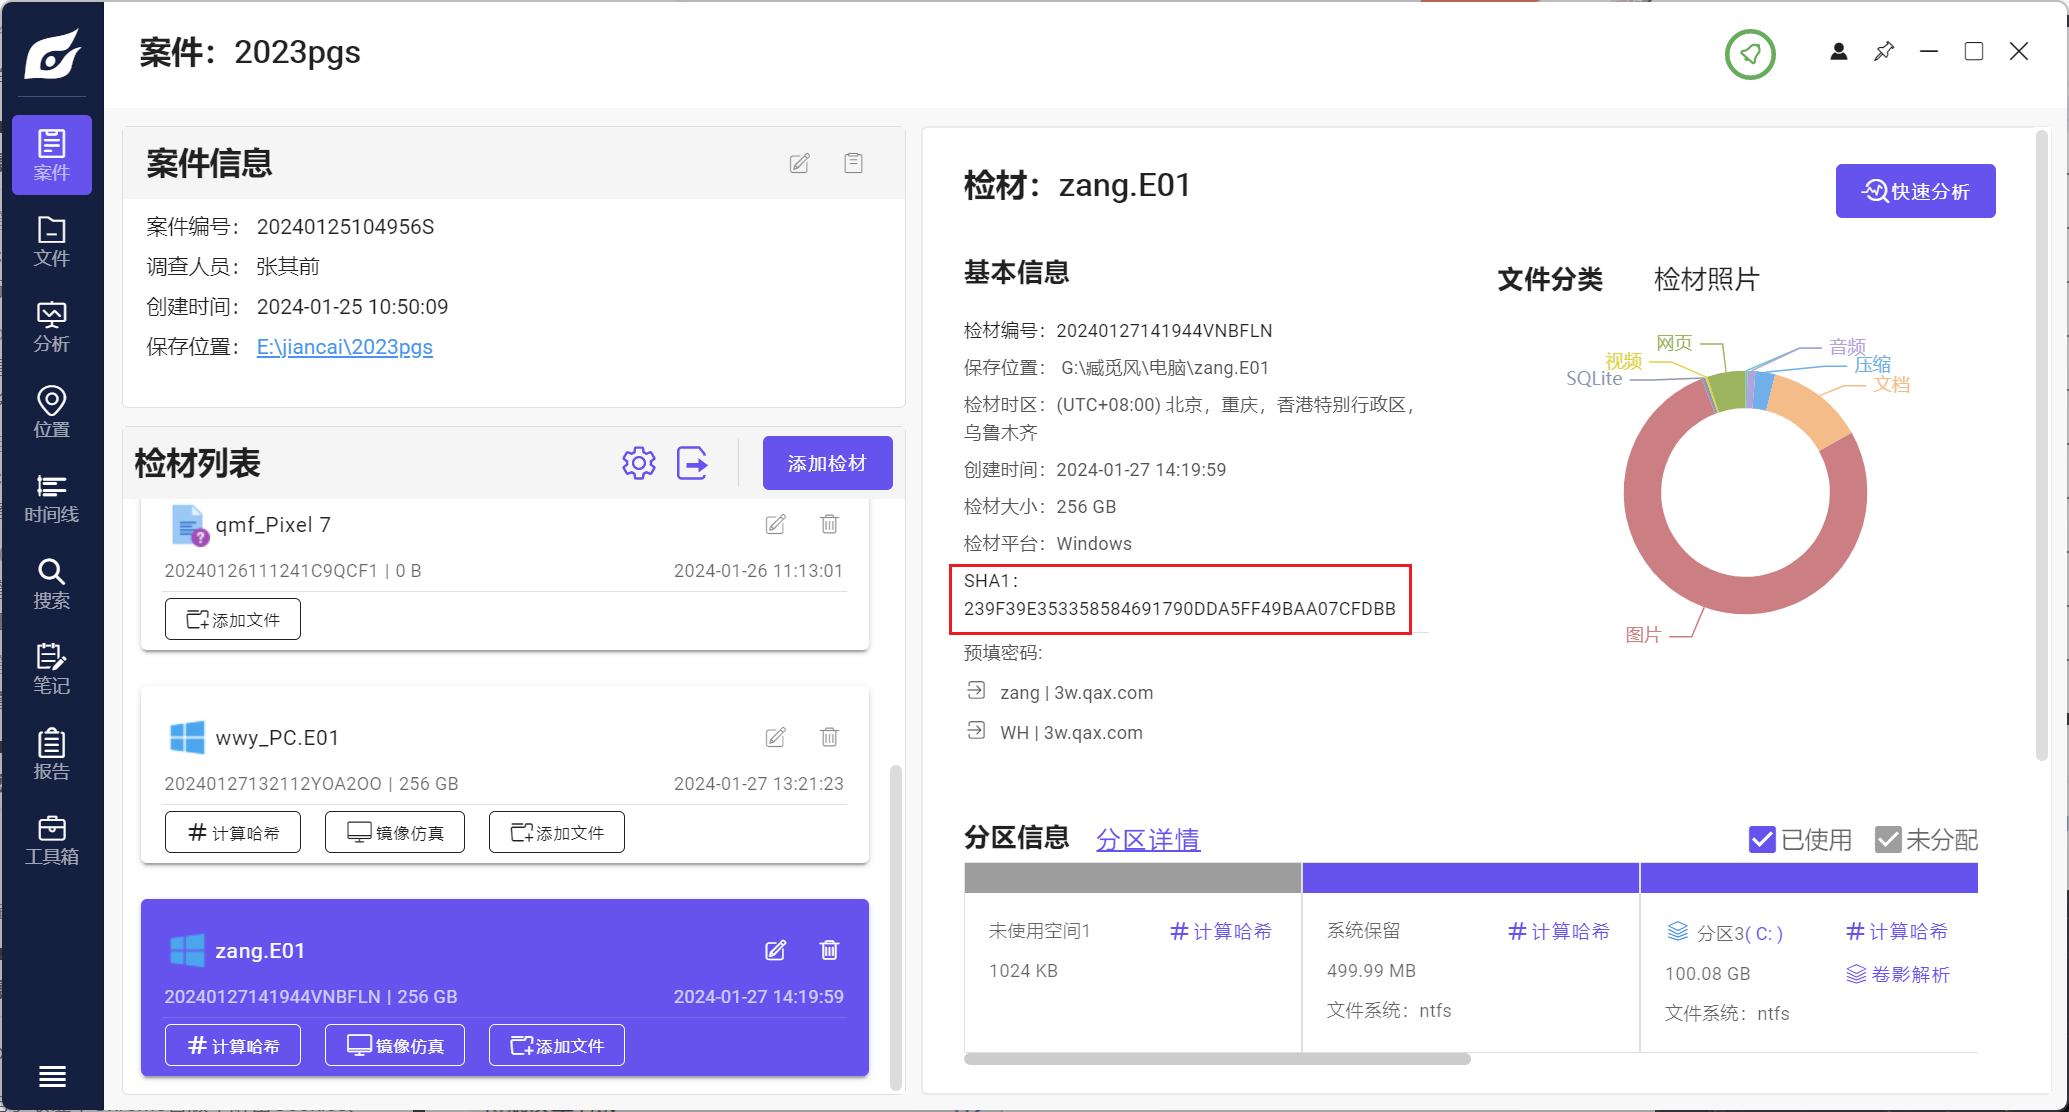This screenshot has height=1112, width=2069.
Task: Open the evidence list settings gear
Action: [x=639, y=463]
